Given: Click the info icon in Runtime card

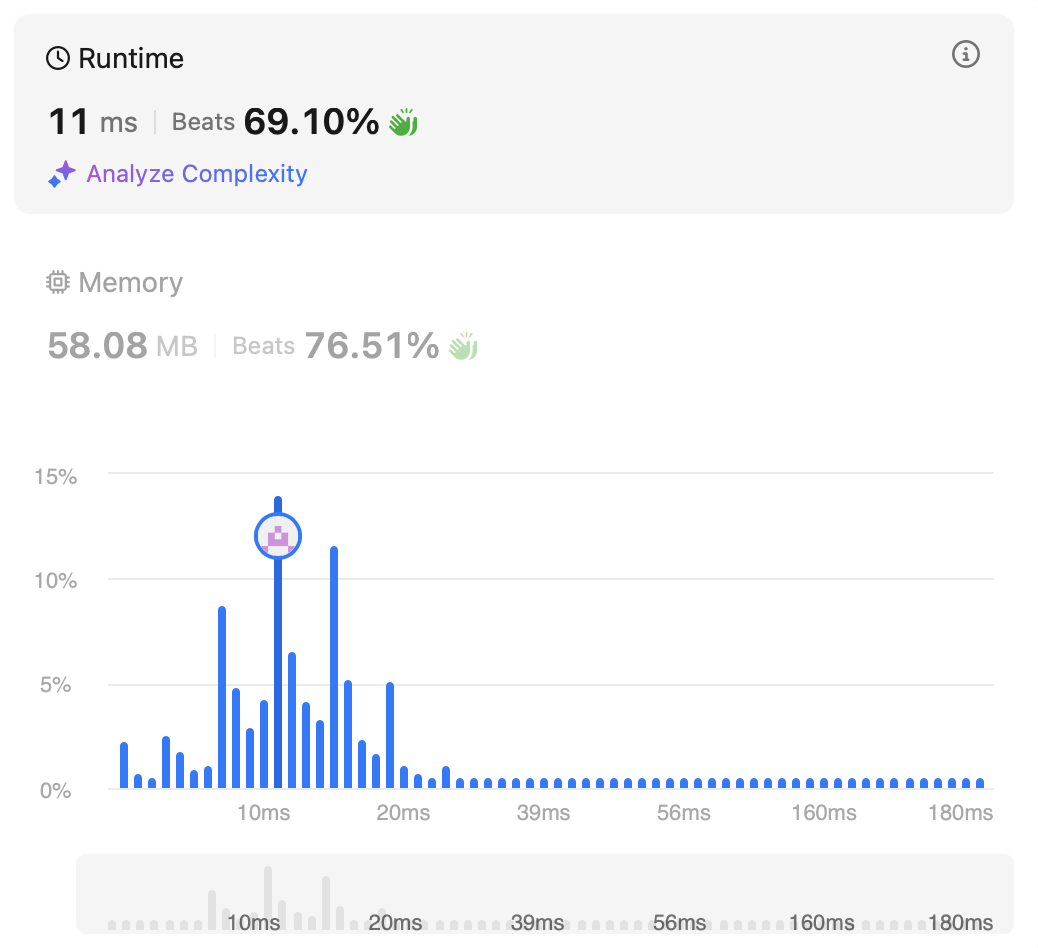Looking at the screenshot, I should 965,54.
